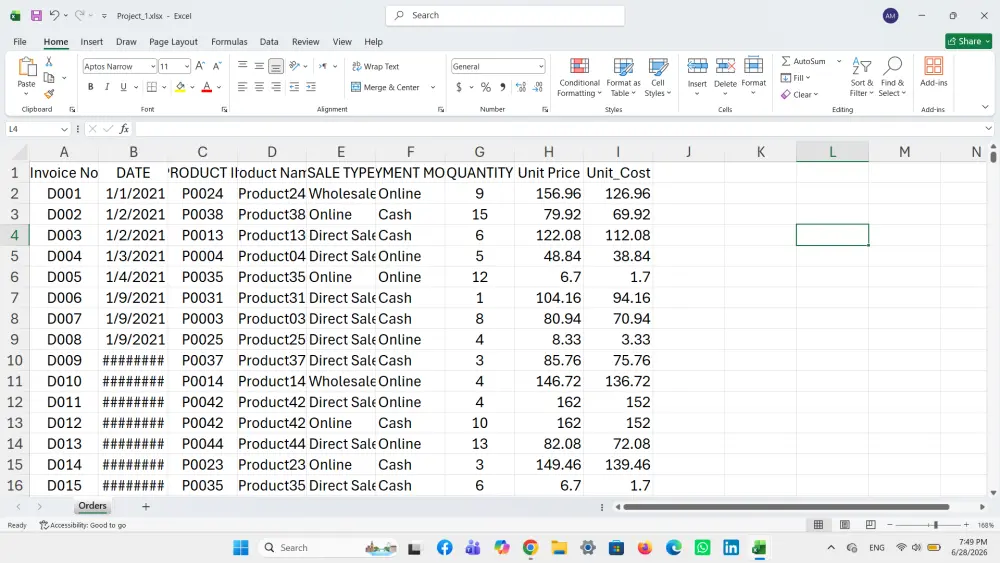Set Top Align vertical alignment
The height and width of the screenshot is (563, 1000).
click(x=242, y=66)
